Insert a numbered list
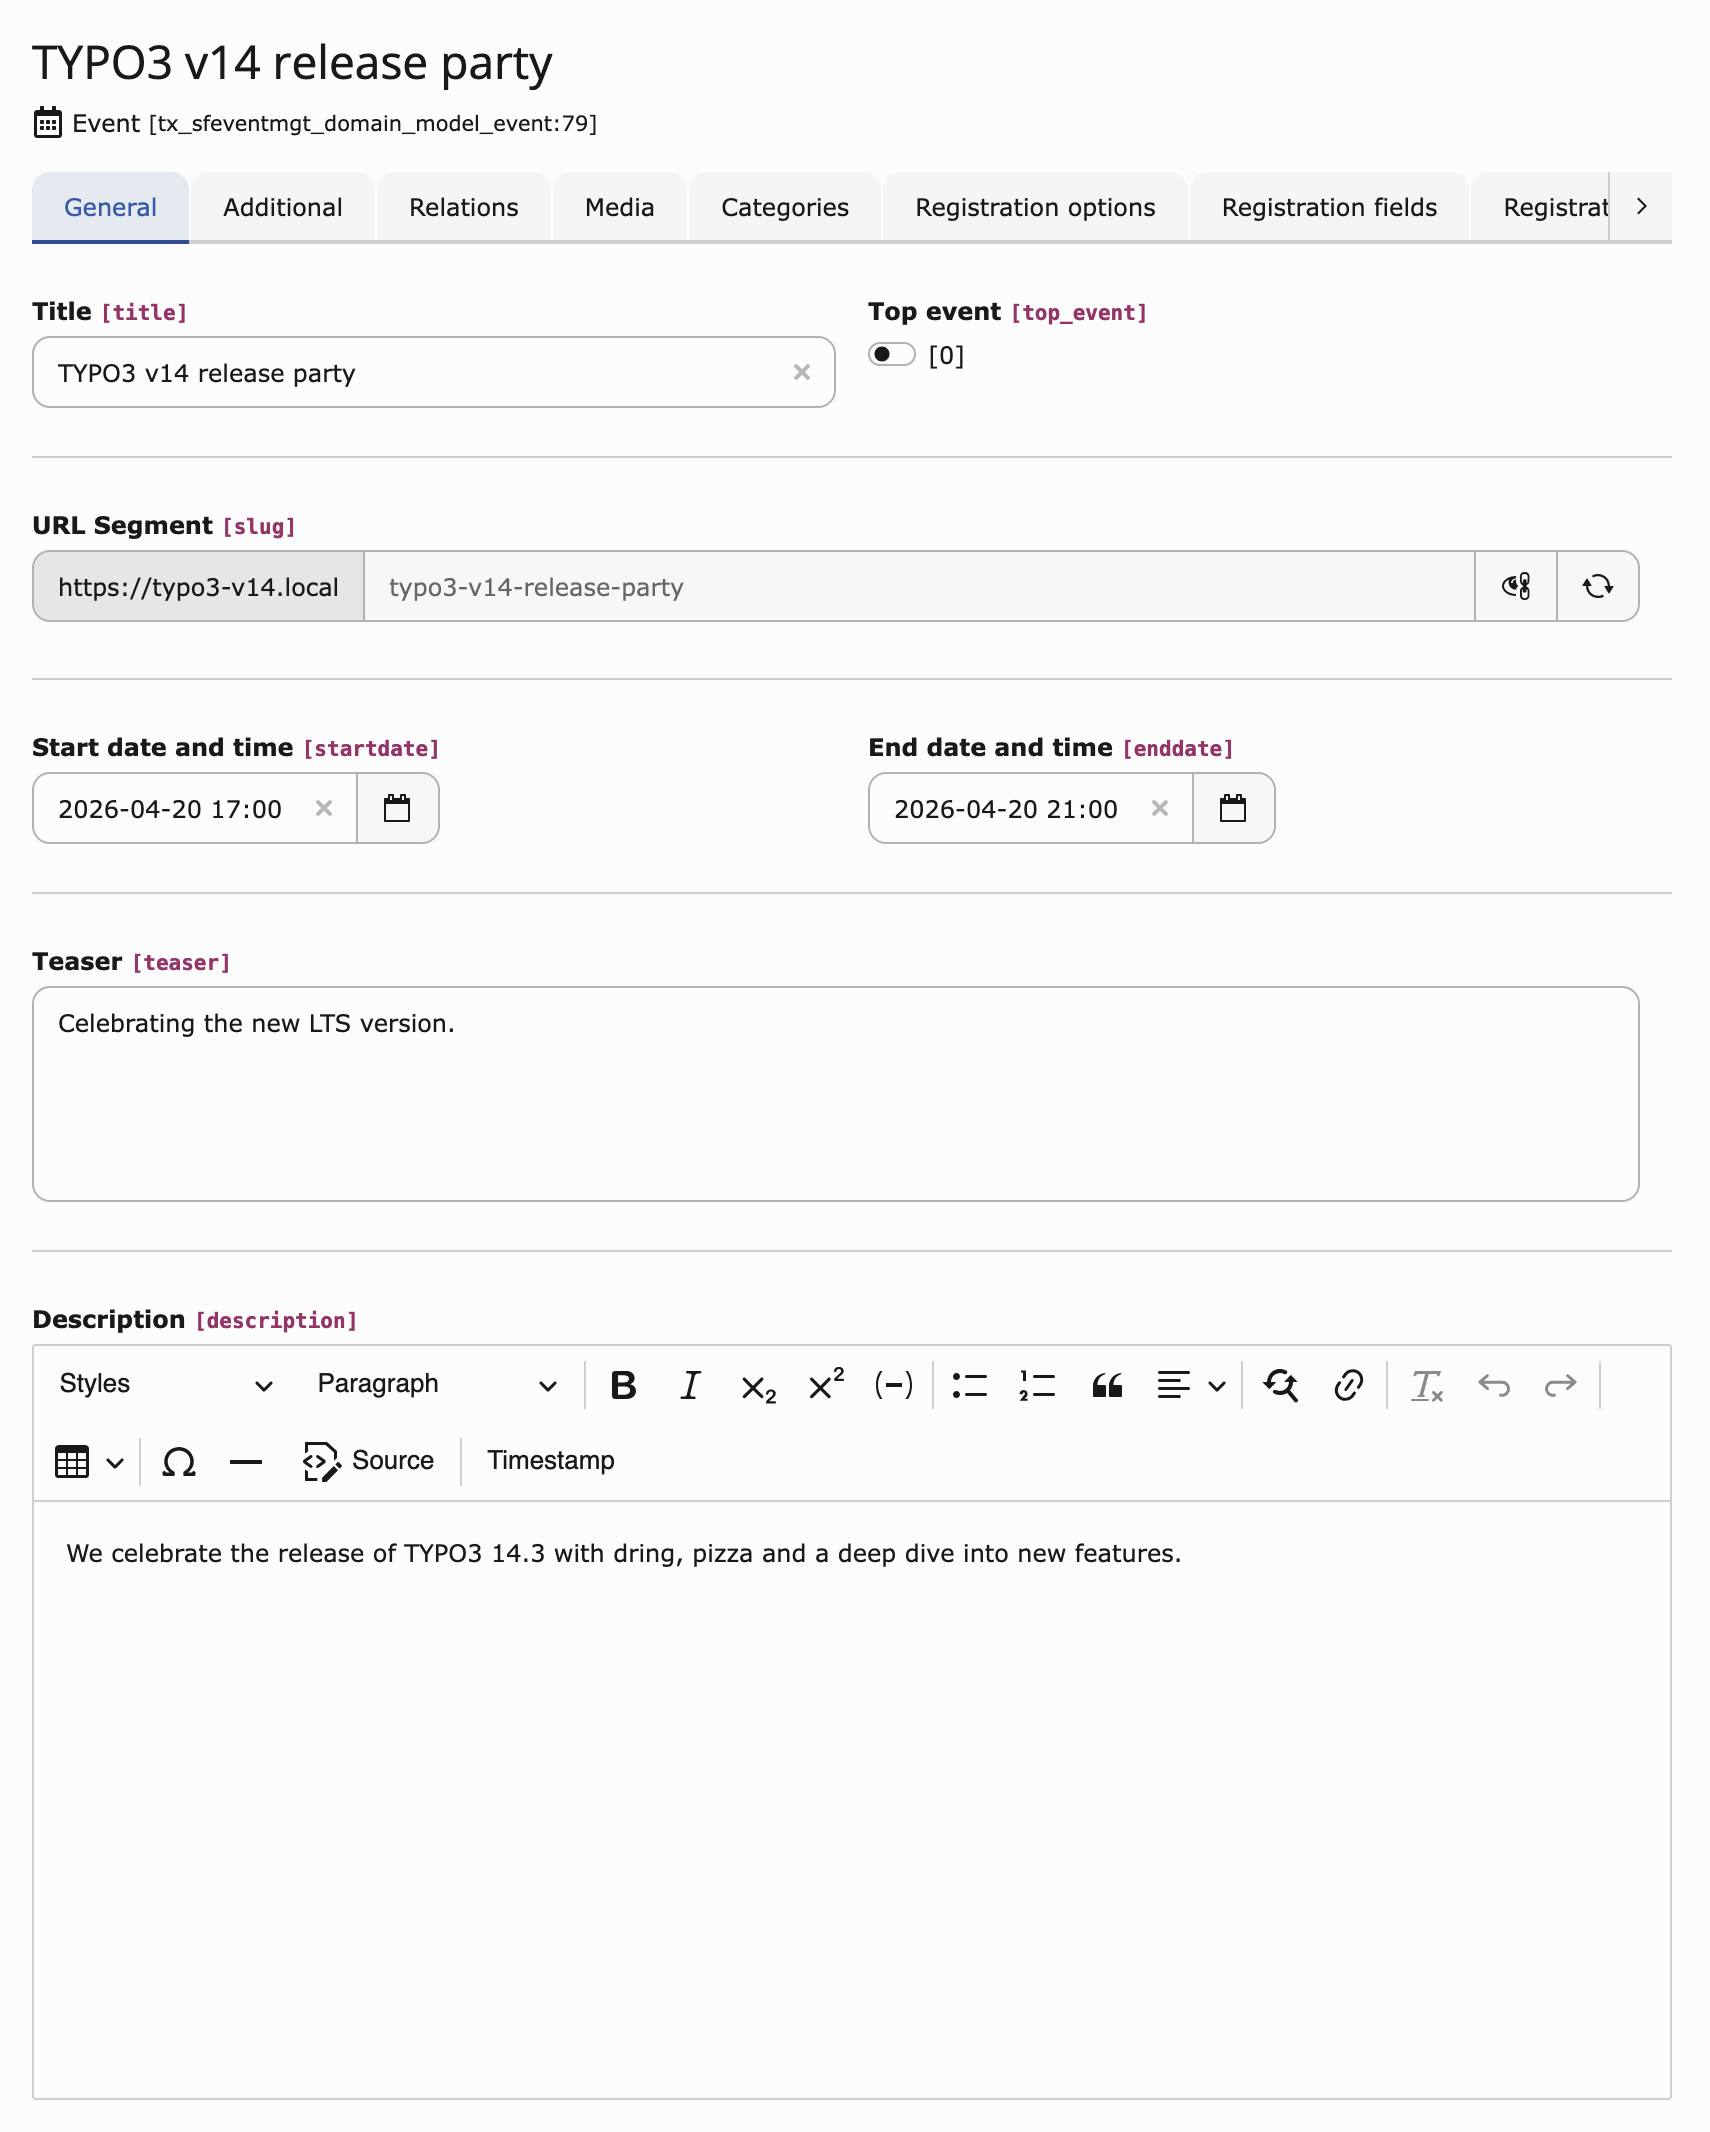The image size is (1710, 2132). (x=1037, y=1385)
